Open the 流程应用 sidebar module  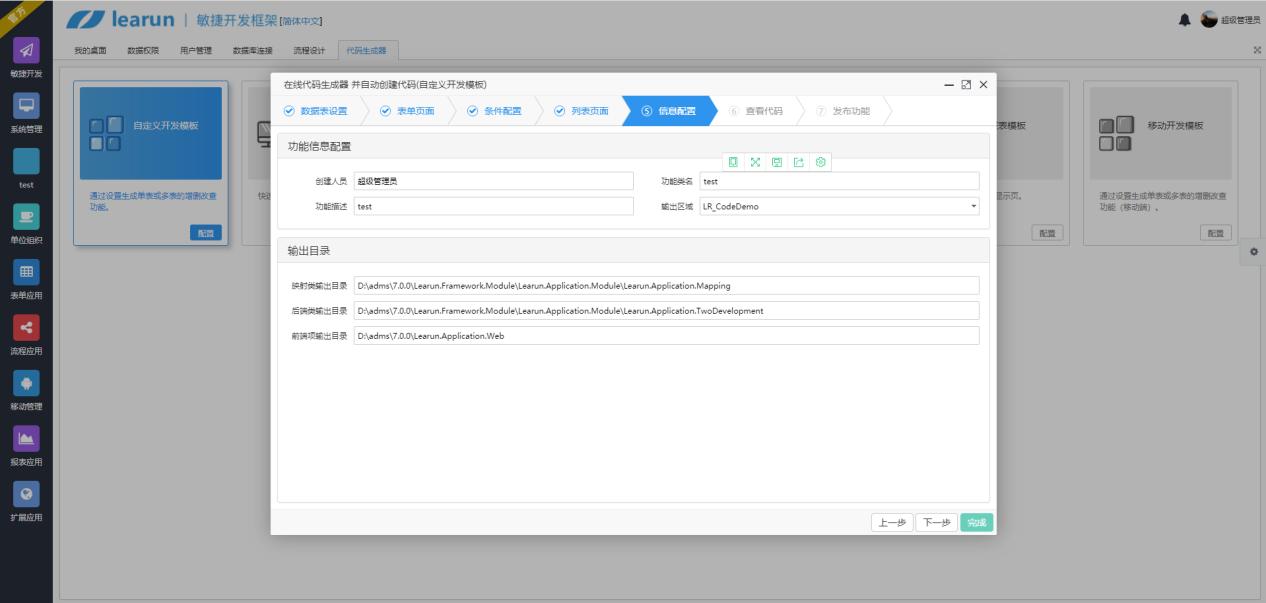point(26,335)
